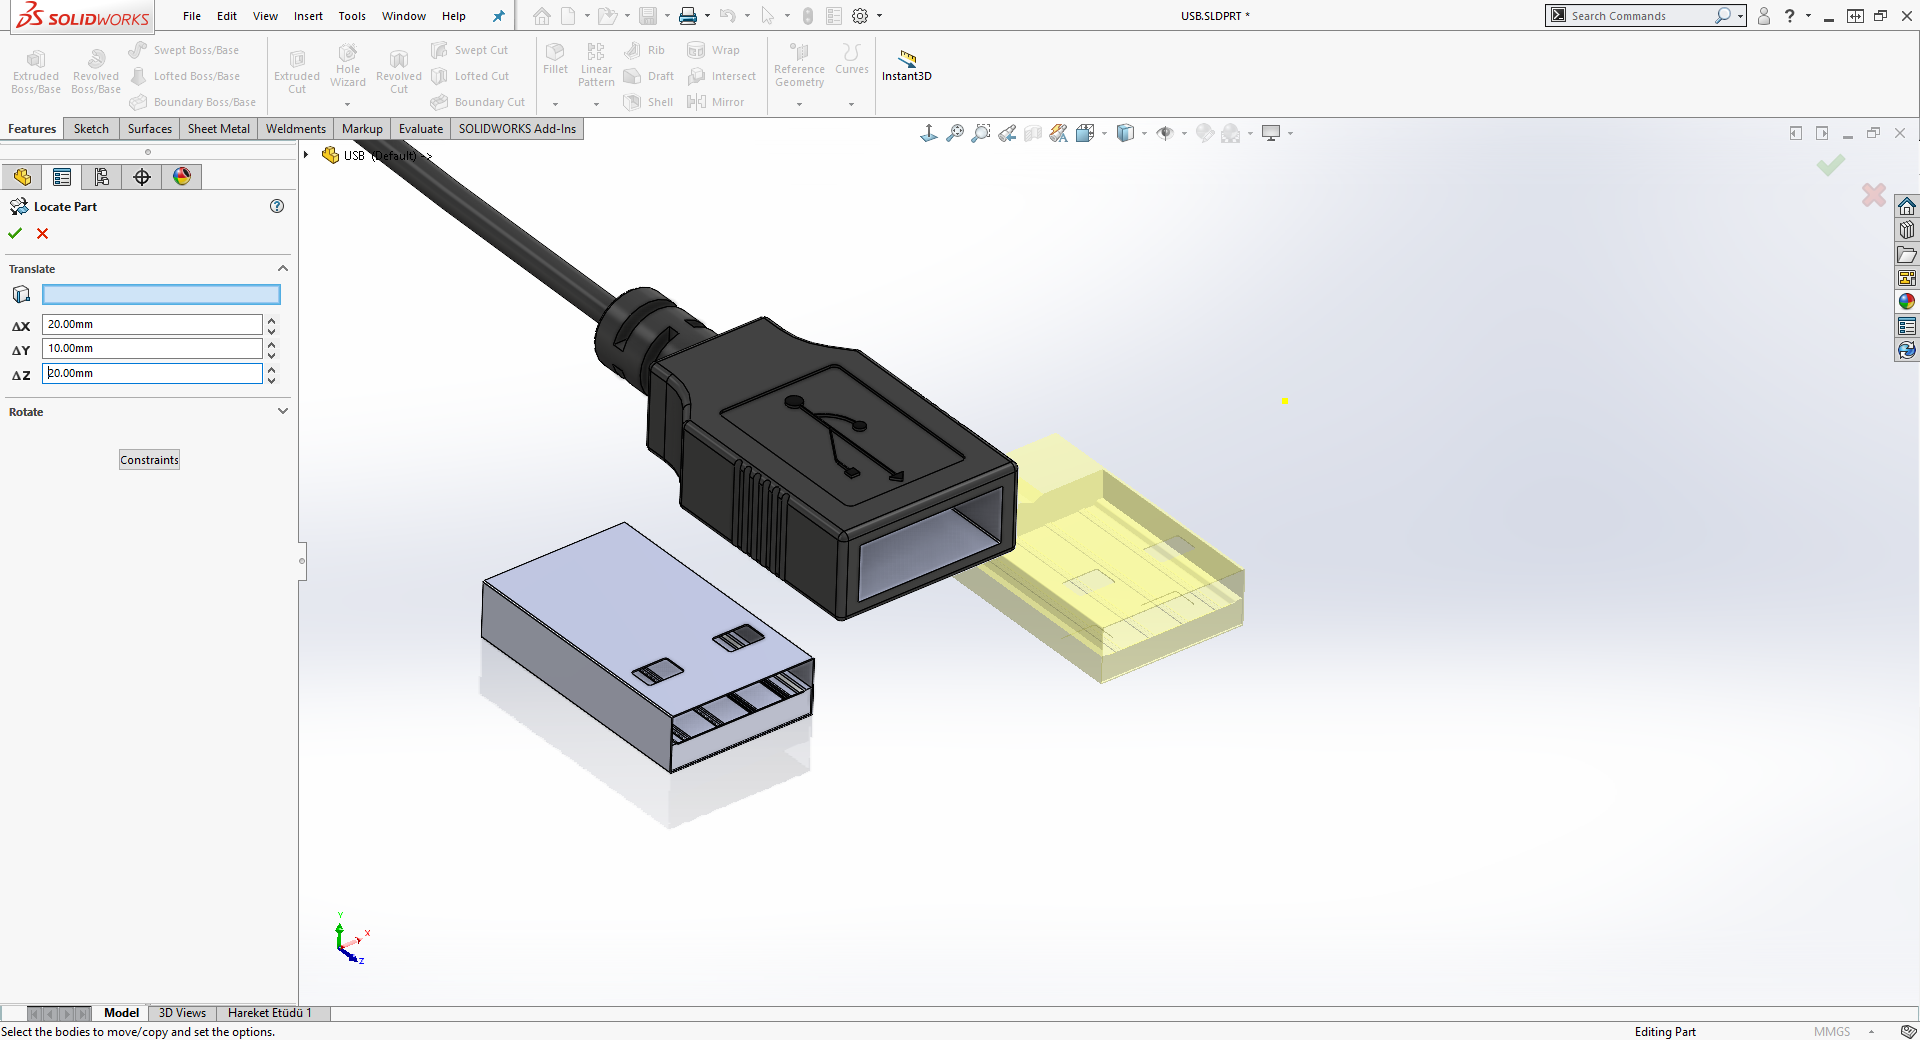1920x1040 pixels.
Task: Expand the Rotate section
Action: tap(282, 411)
